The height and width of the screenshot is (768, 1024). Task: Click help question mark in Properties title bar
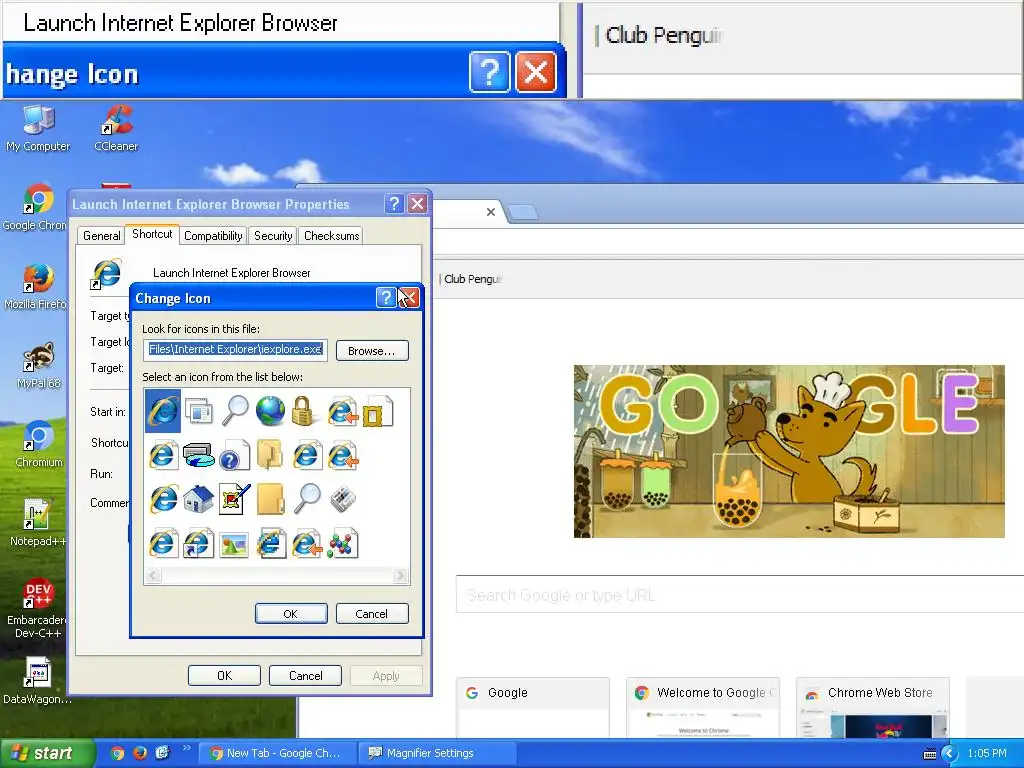[394, 204]
